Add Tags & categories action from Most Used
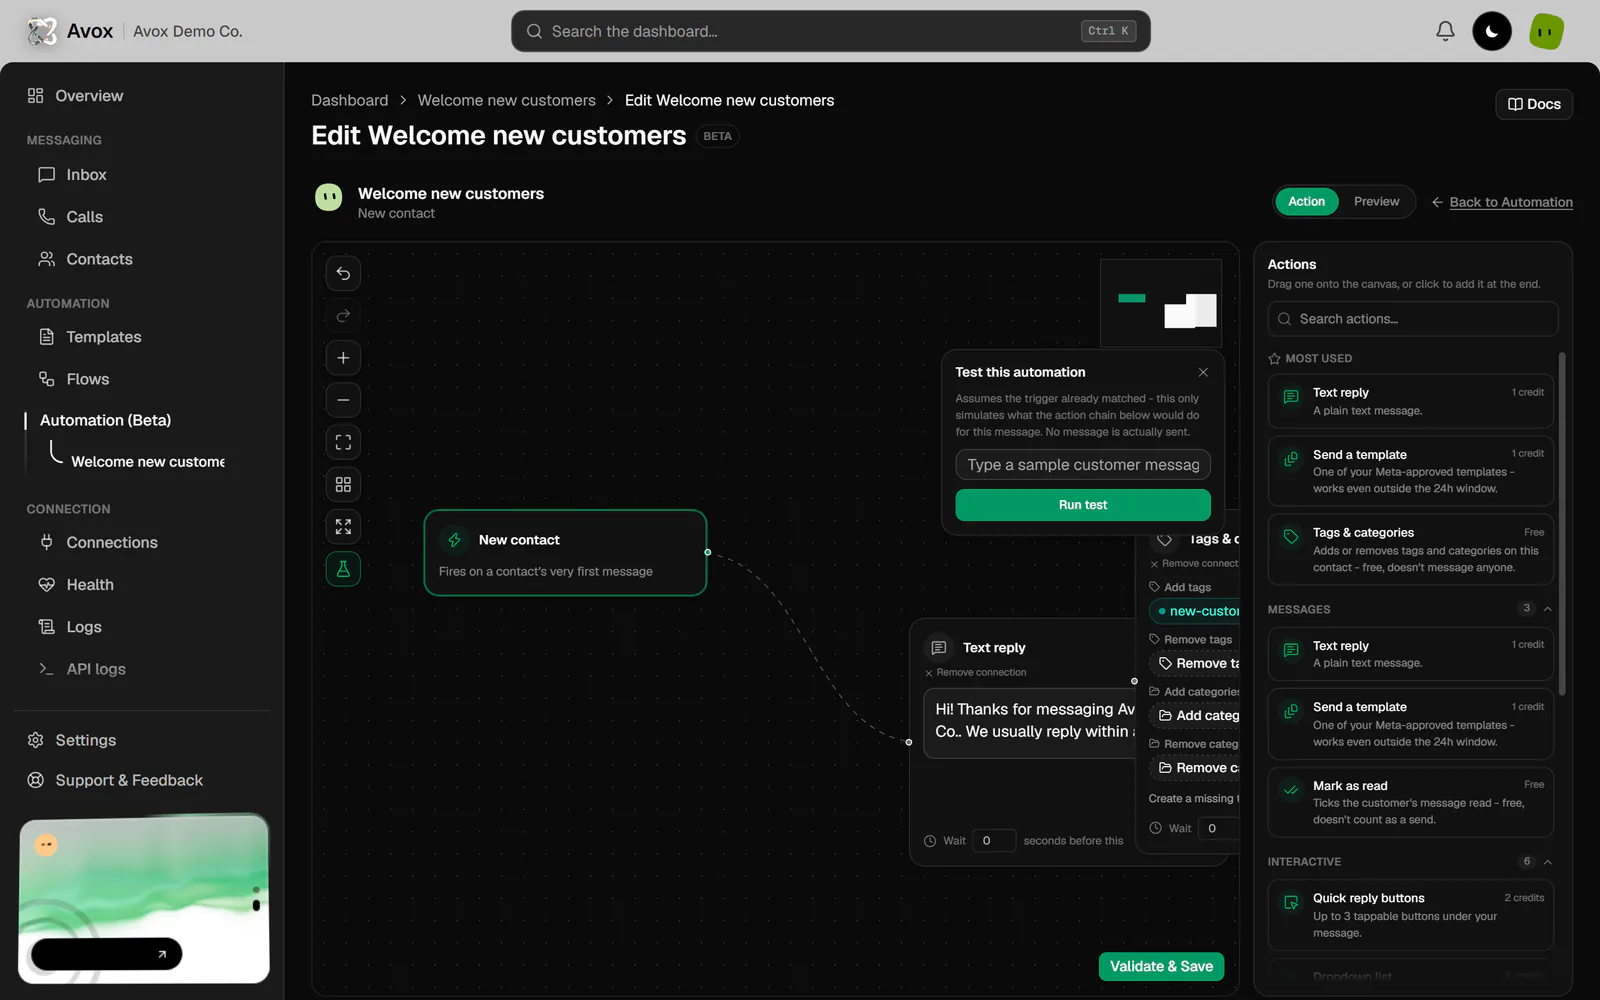The height and width of the screenshot is (1000, 1600). (x=1411, y=550)
